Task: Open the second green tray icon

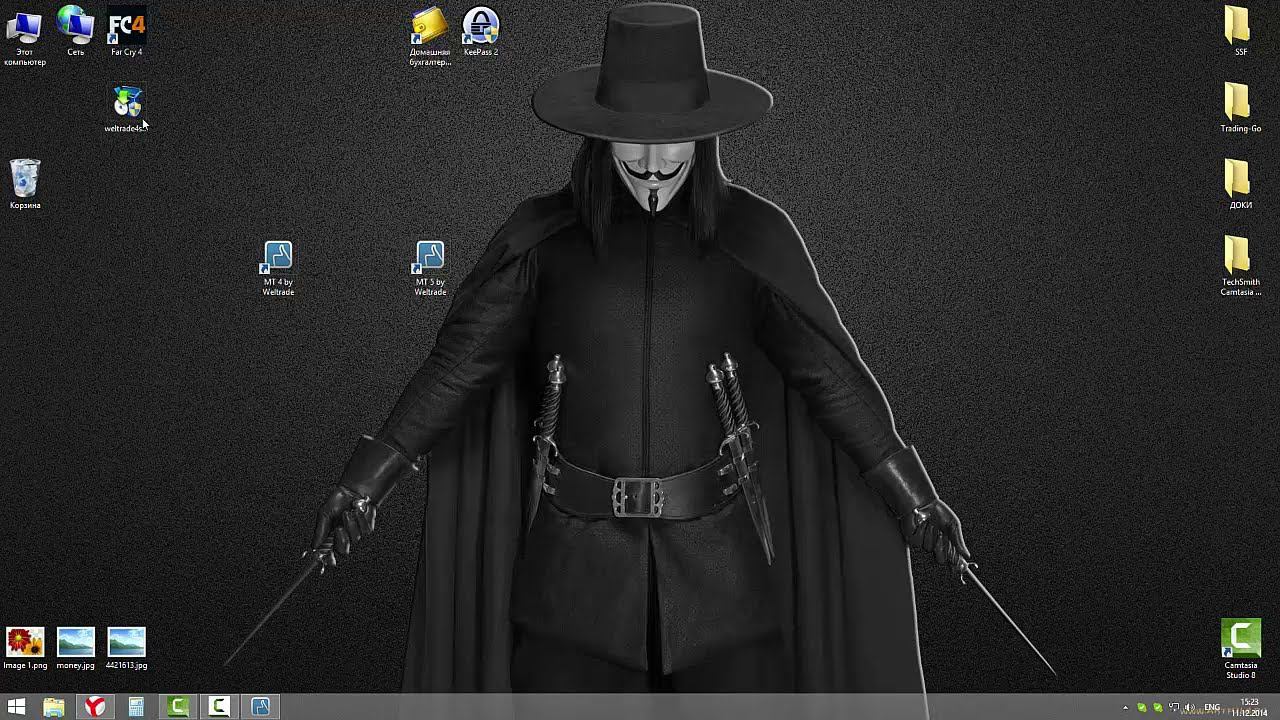Action: point(1158,708)
